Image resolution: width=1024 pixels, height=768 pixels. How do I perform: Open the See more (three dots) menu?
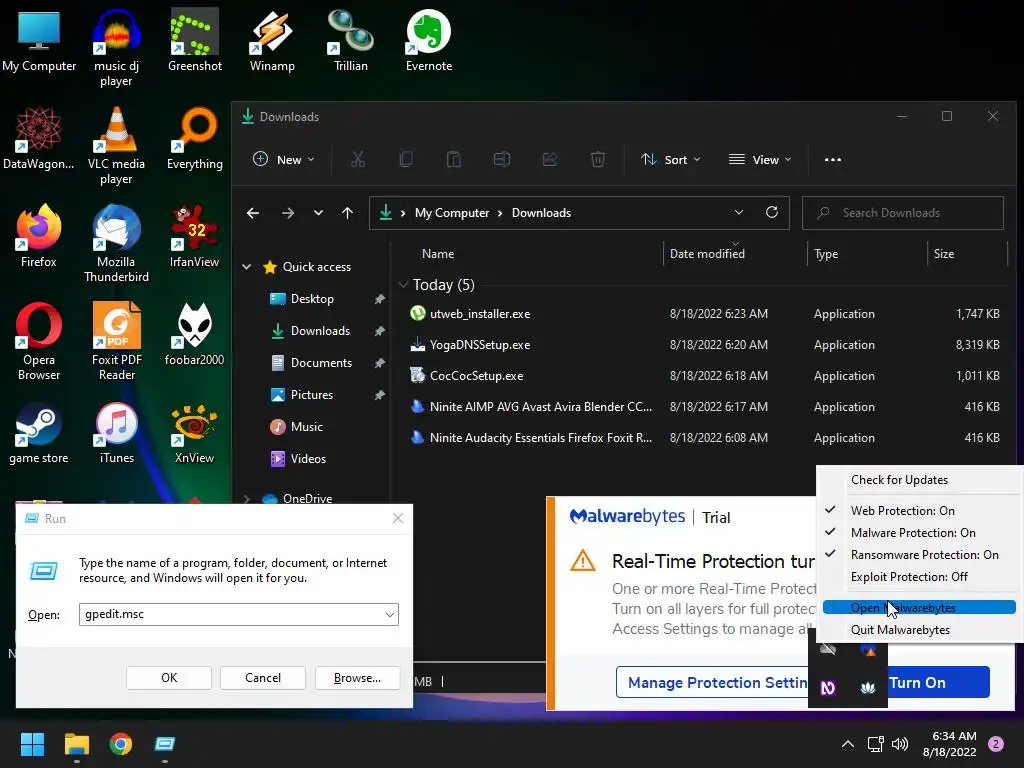(x=833, y=159)
